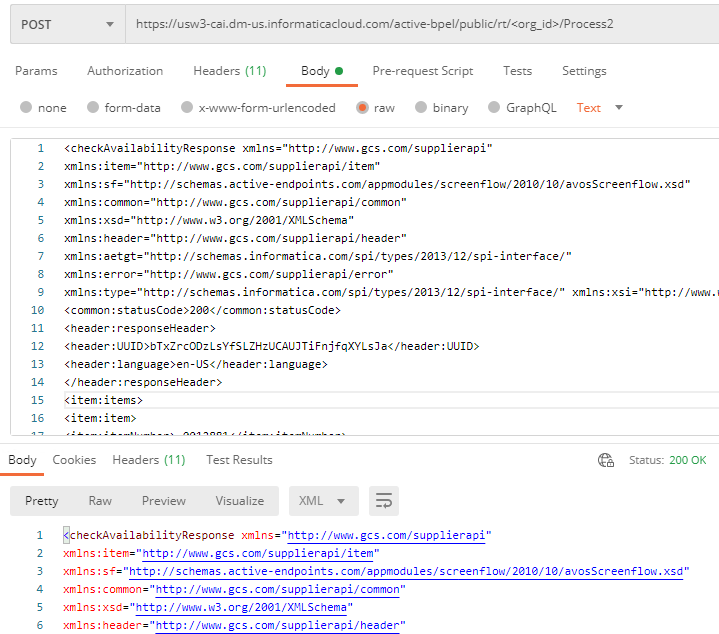Switch response view to Preview
This screenshot has height=634, width=719.
click(x=164, y=501)
